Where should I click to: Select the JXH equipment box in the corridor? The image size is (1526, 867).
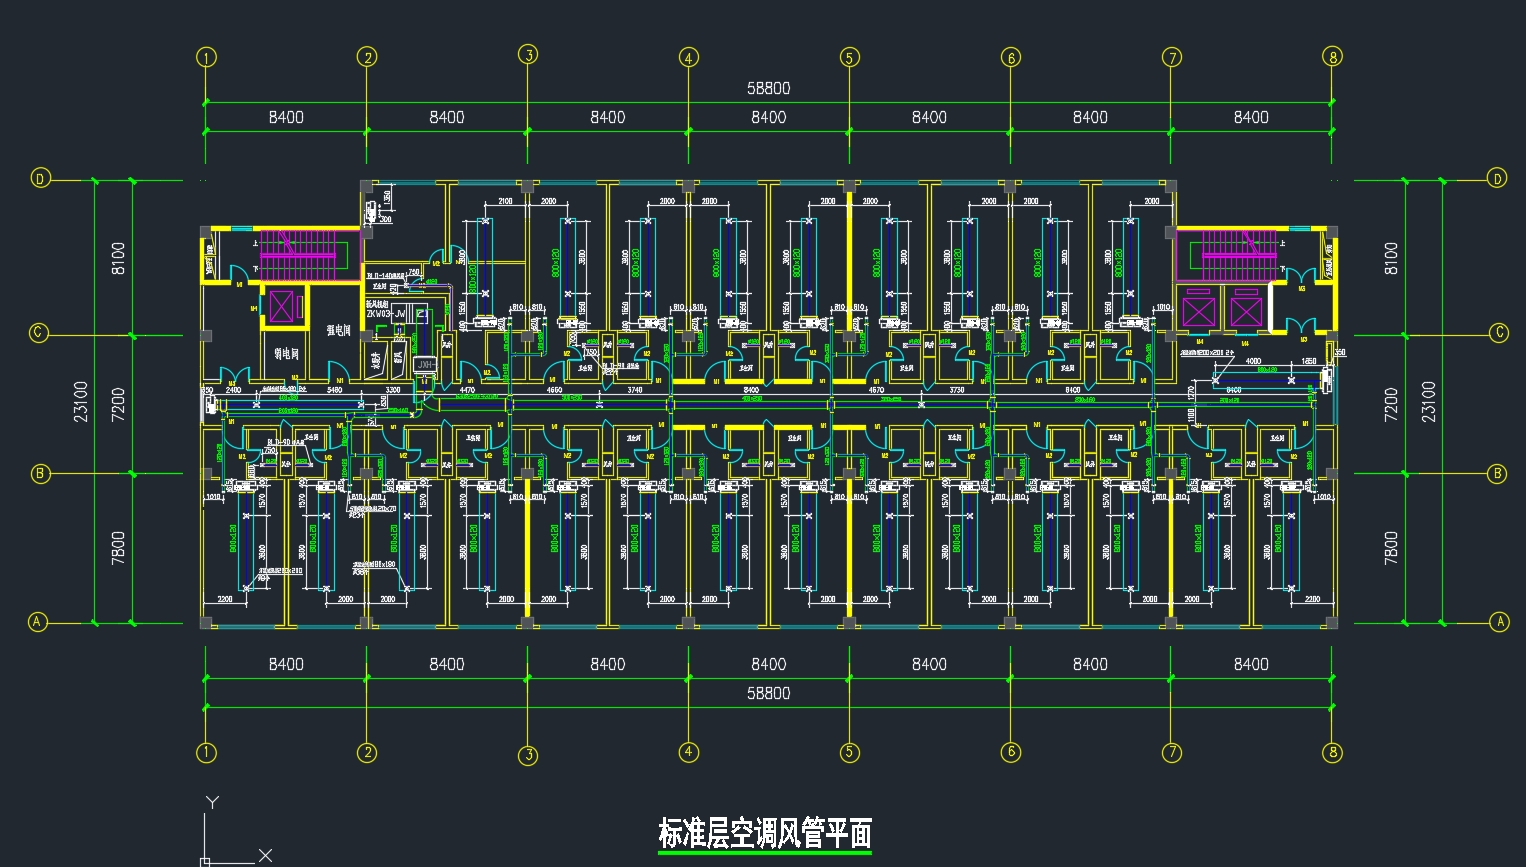(426, 365)
